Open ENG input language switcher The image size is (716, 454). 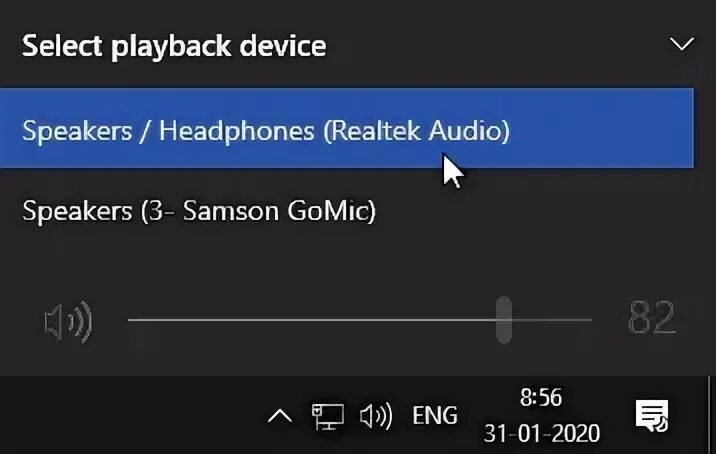[x=435, y=416]
